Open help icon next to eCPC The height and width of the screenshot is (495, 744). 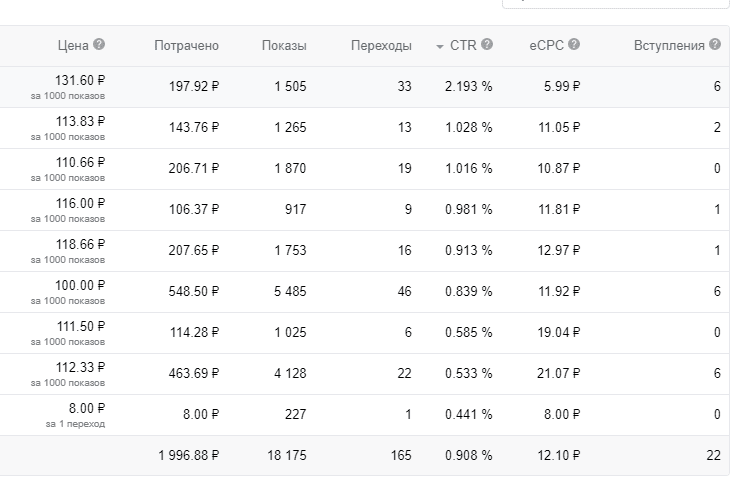tap(574, 44)
